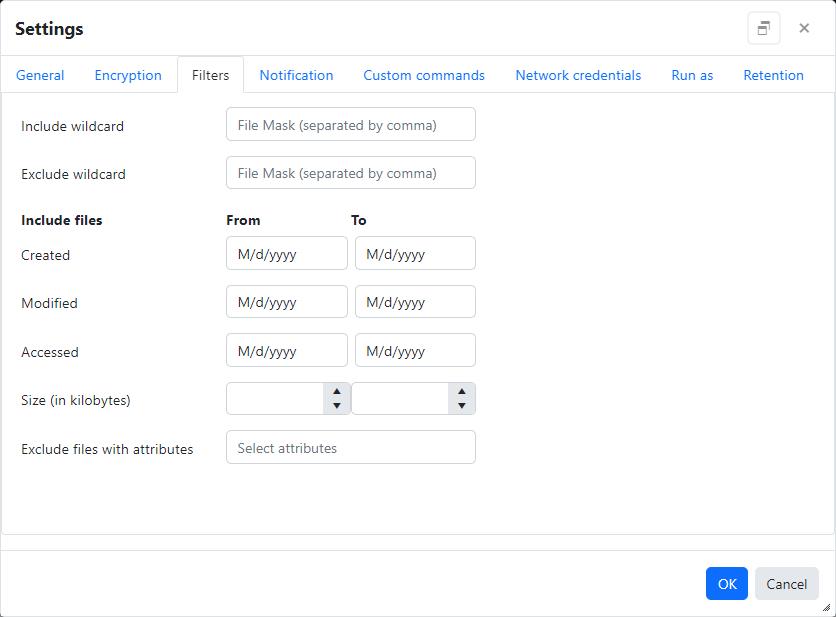Go to the Notification tab

point(296,75)
